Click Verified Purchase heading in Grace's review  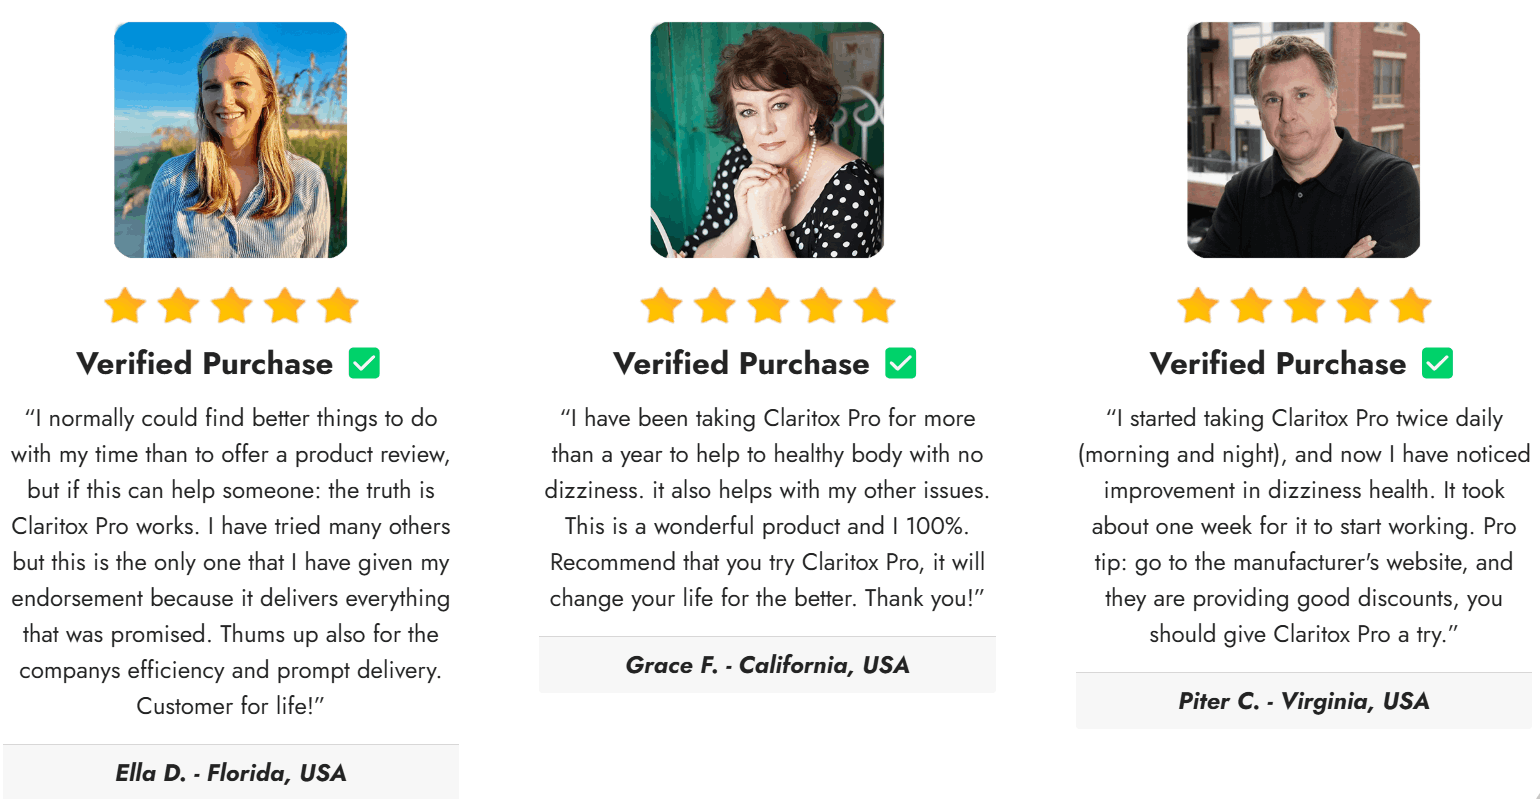(741, 363)
